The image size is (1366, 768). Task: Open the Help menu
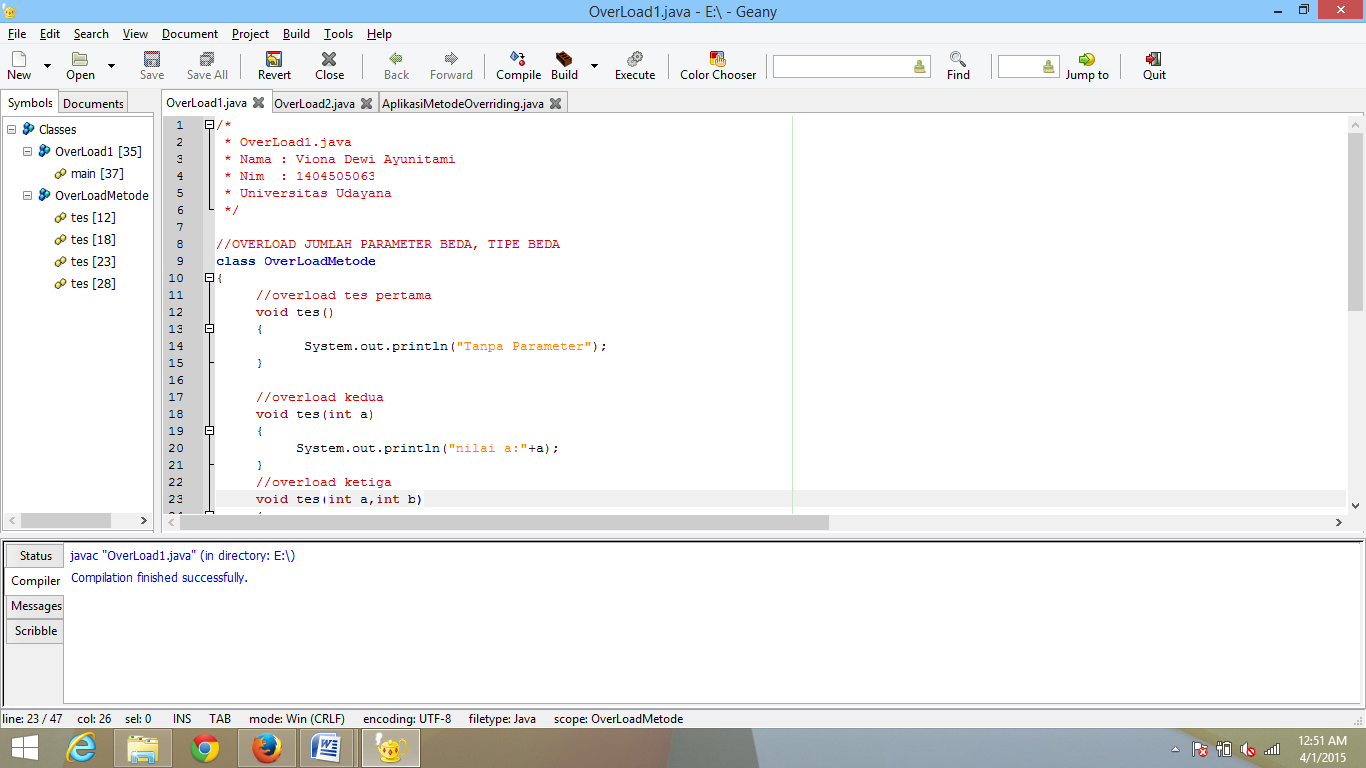379,34
